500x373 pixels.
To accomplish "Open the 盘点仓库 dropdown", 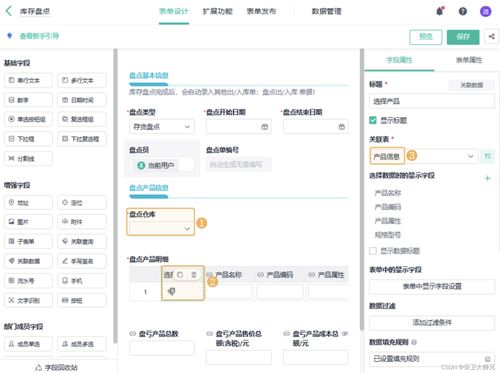I will tap(161, 228).
